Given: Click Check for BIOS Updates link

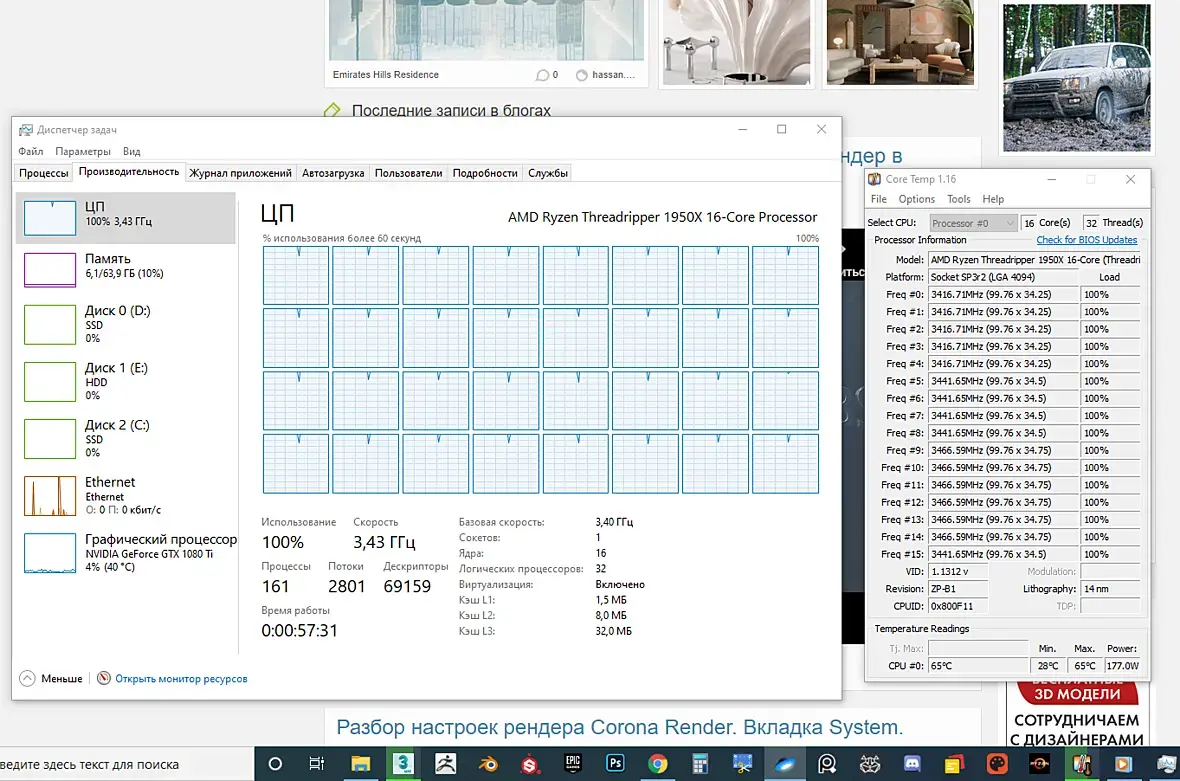Looking at the screenshot, I should [1087, 239].
